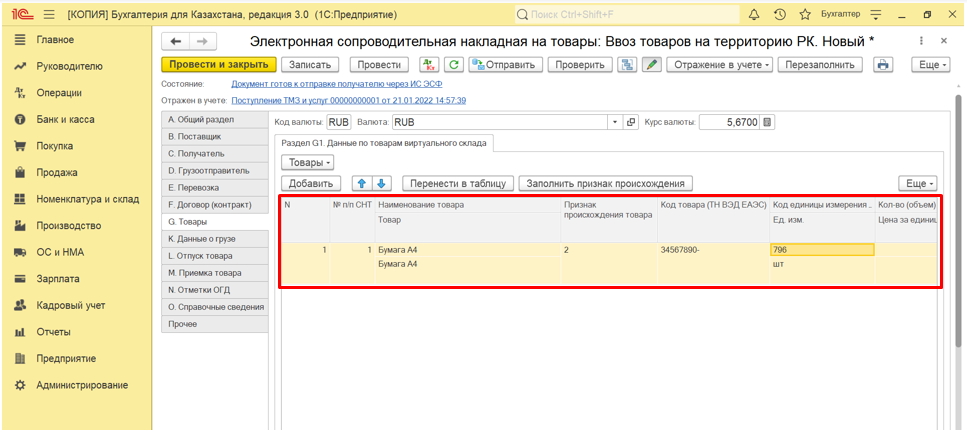Expand Отражение в учете menu
Screen dimensions: 967x439
tap(719, 65)
